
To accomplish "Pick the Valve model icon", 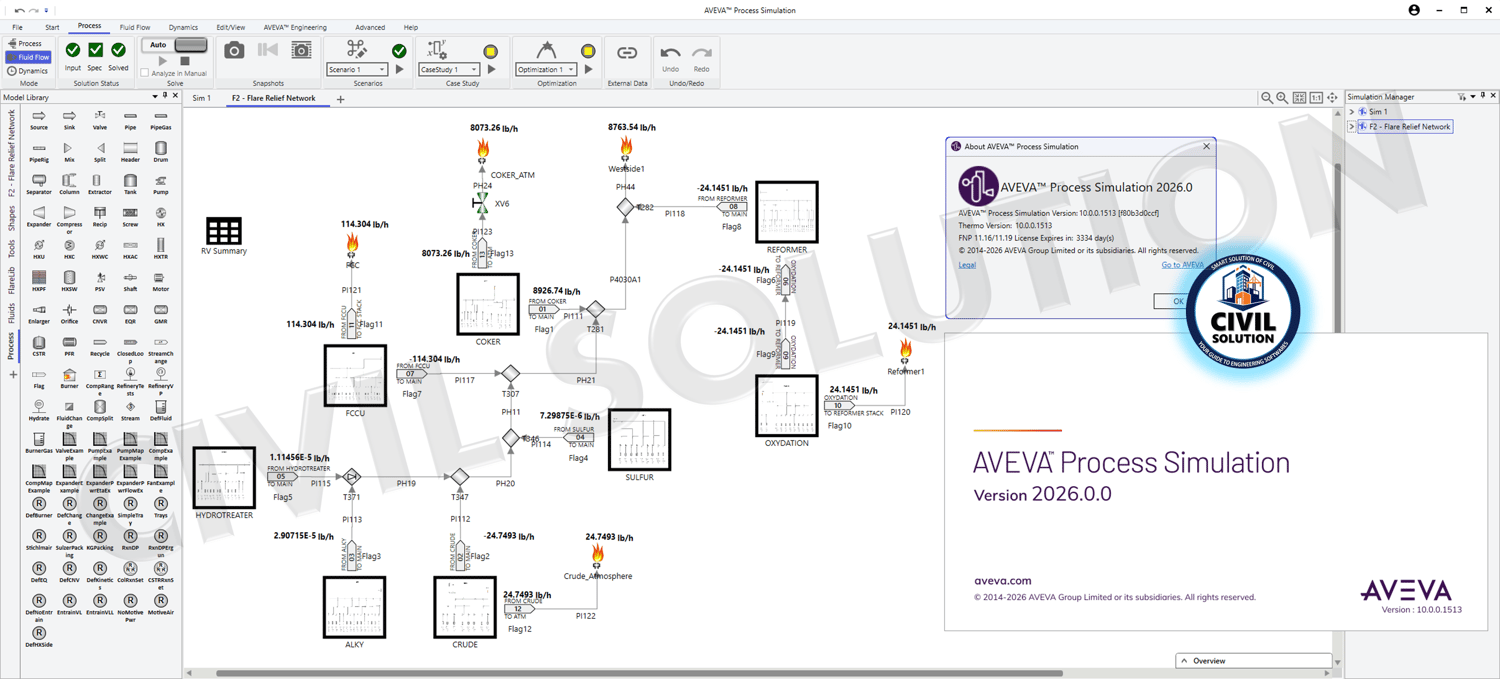I will tap(100, 116).
